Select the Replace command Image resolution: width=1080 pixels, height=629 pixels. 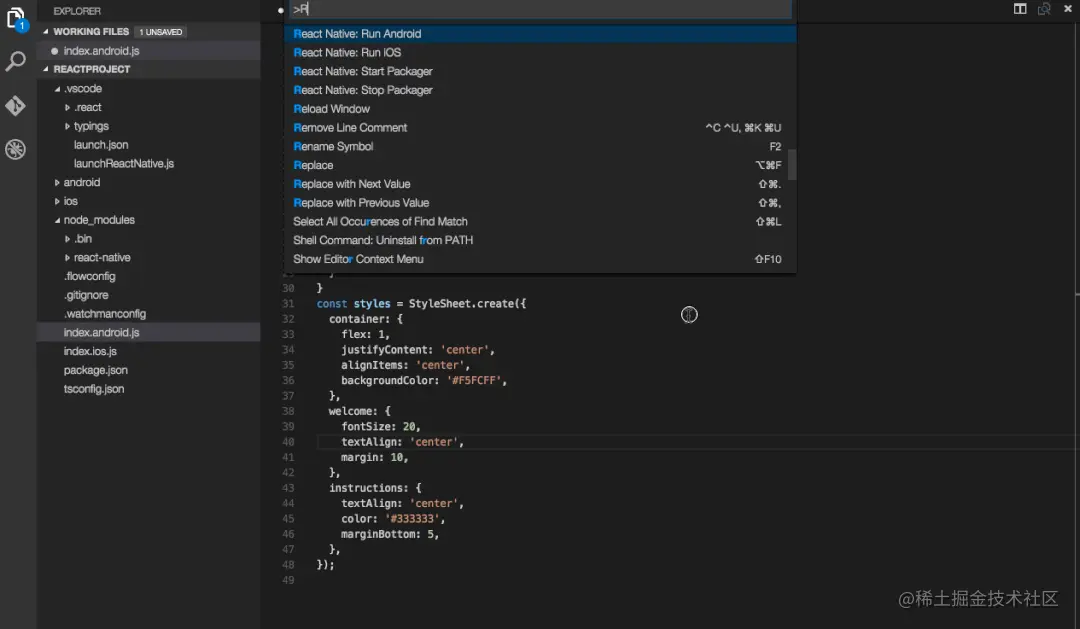point(540,165)
